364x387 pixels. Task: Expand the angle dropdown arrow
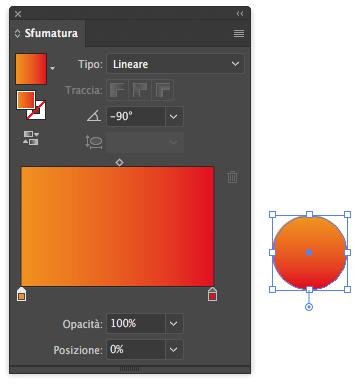[x=174, y=117]
